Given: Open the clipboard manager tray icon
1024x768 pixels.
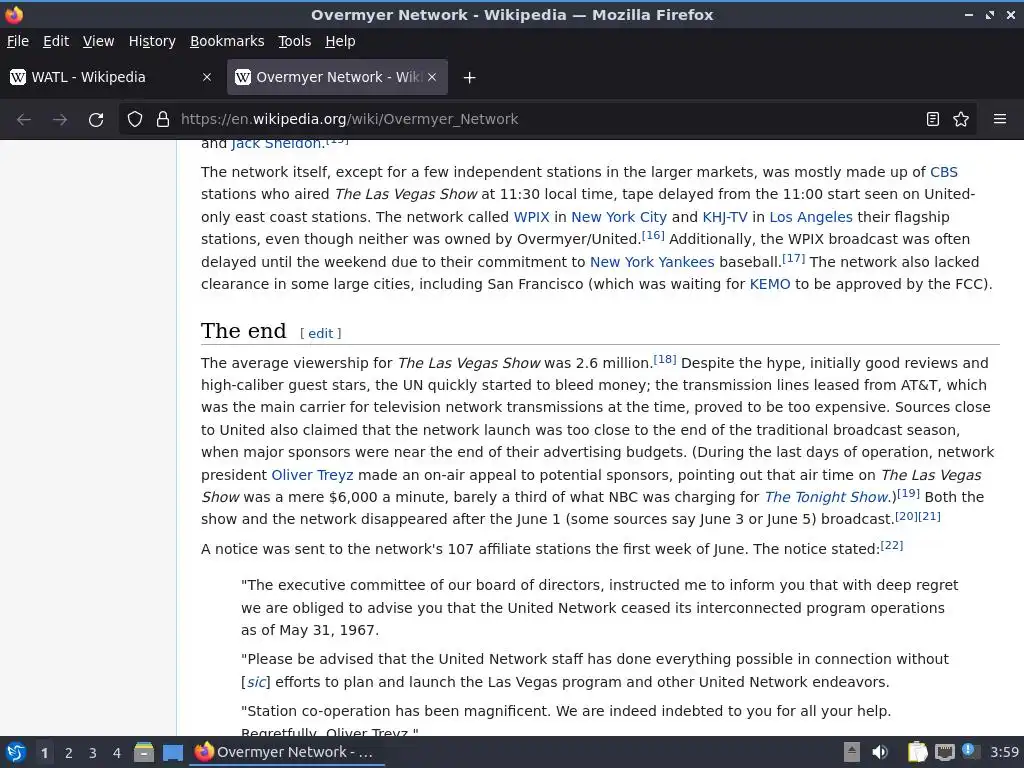Looking at the screenshot, I should 917,752.
